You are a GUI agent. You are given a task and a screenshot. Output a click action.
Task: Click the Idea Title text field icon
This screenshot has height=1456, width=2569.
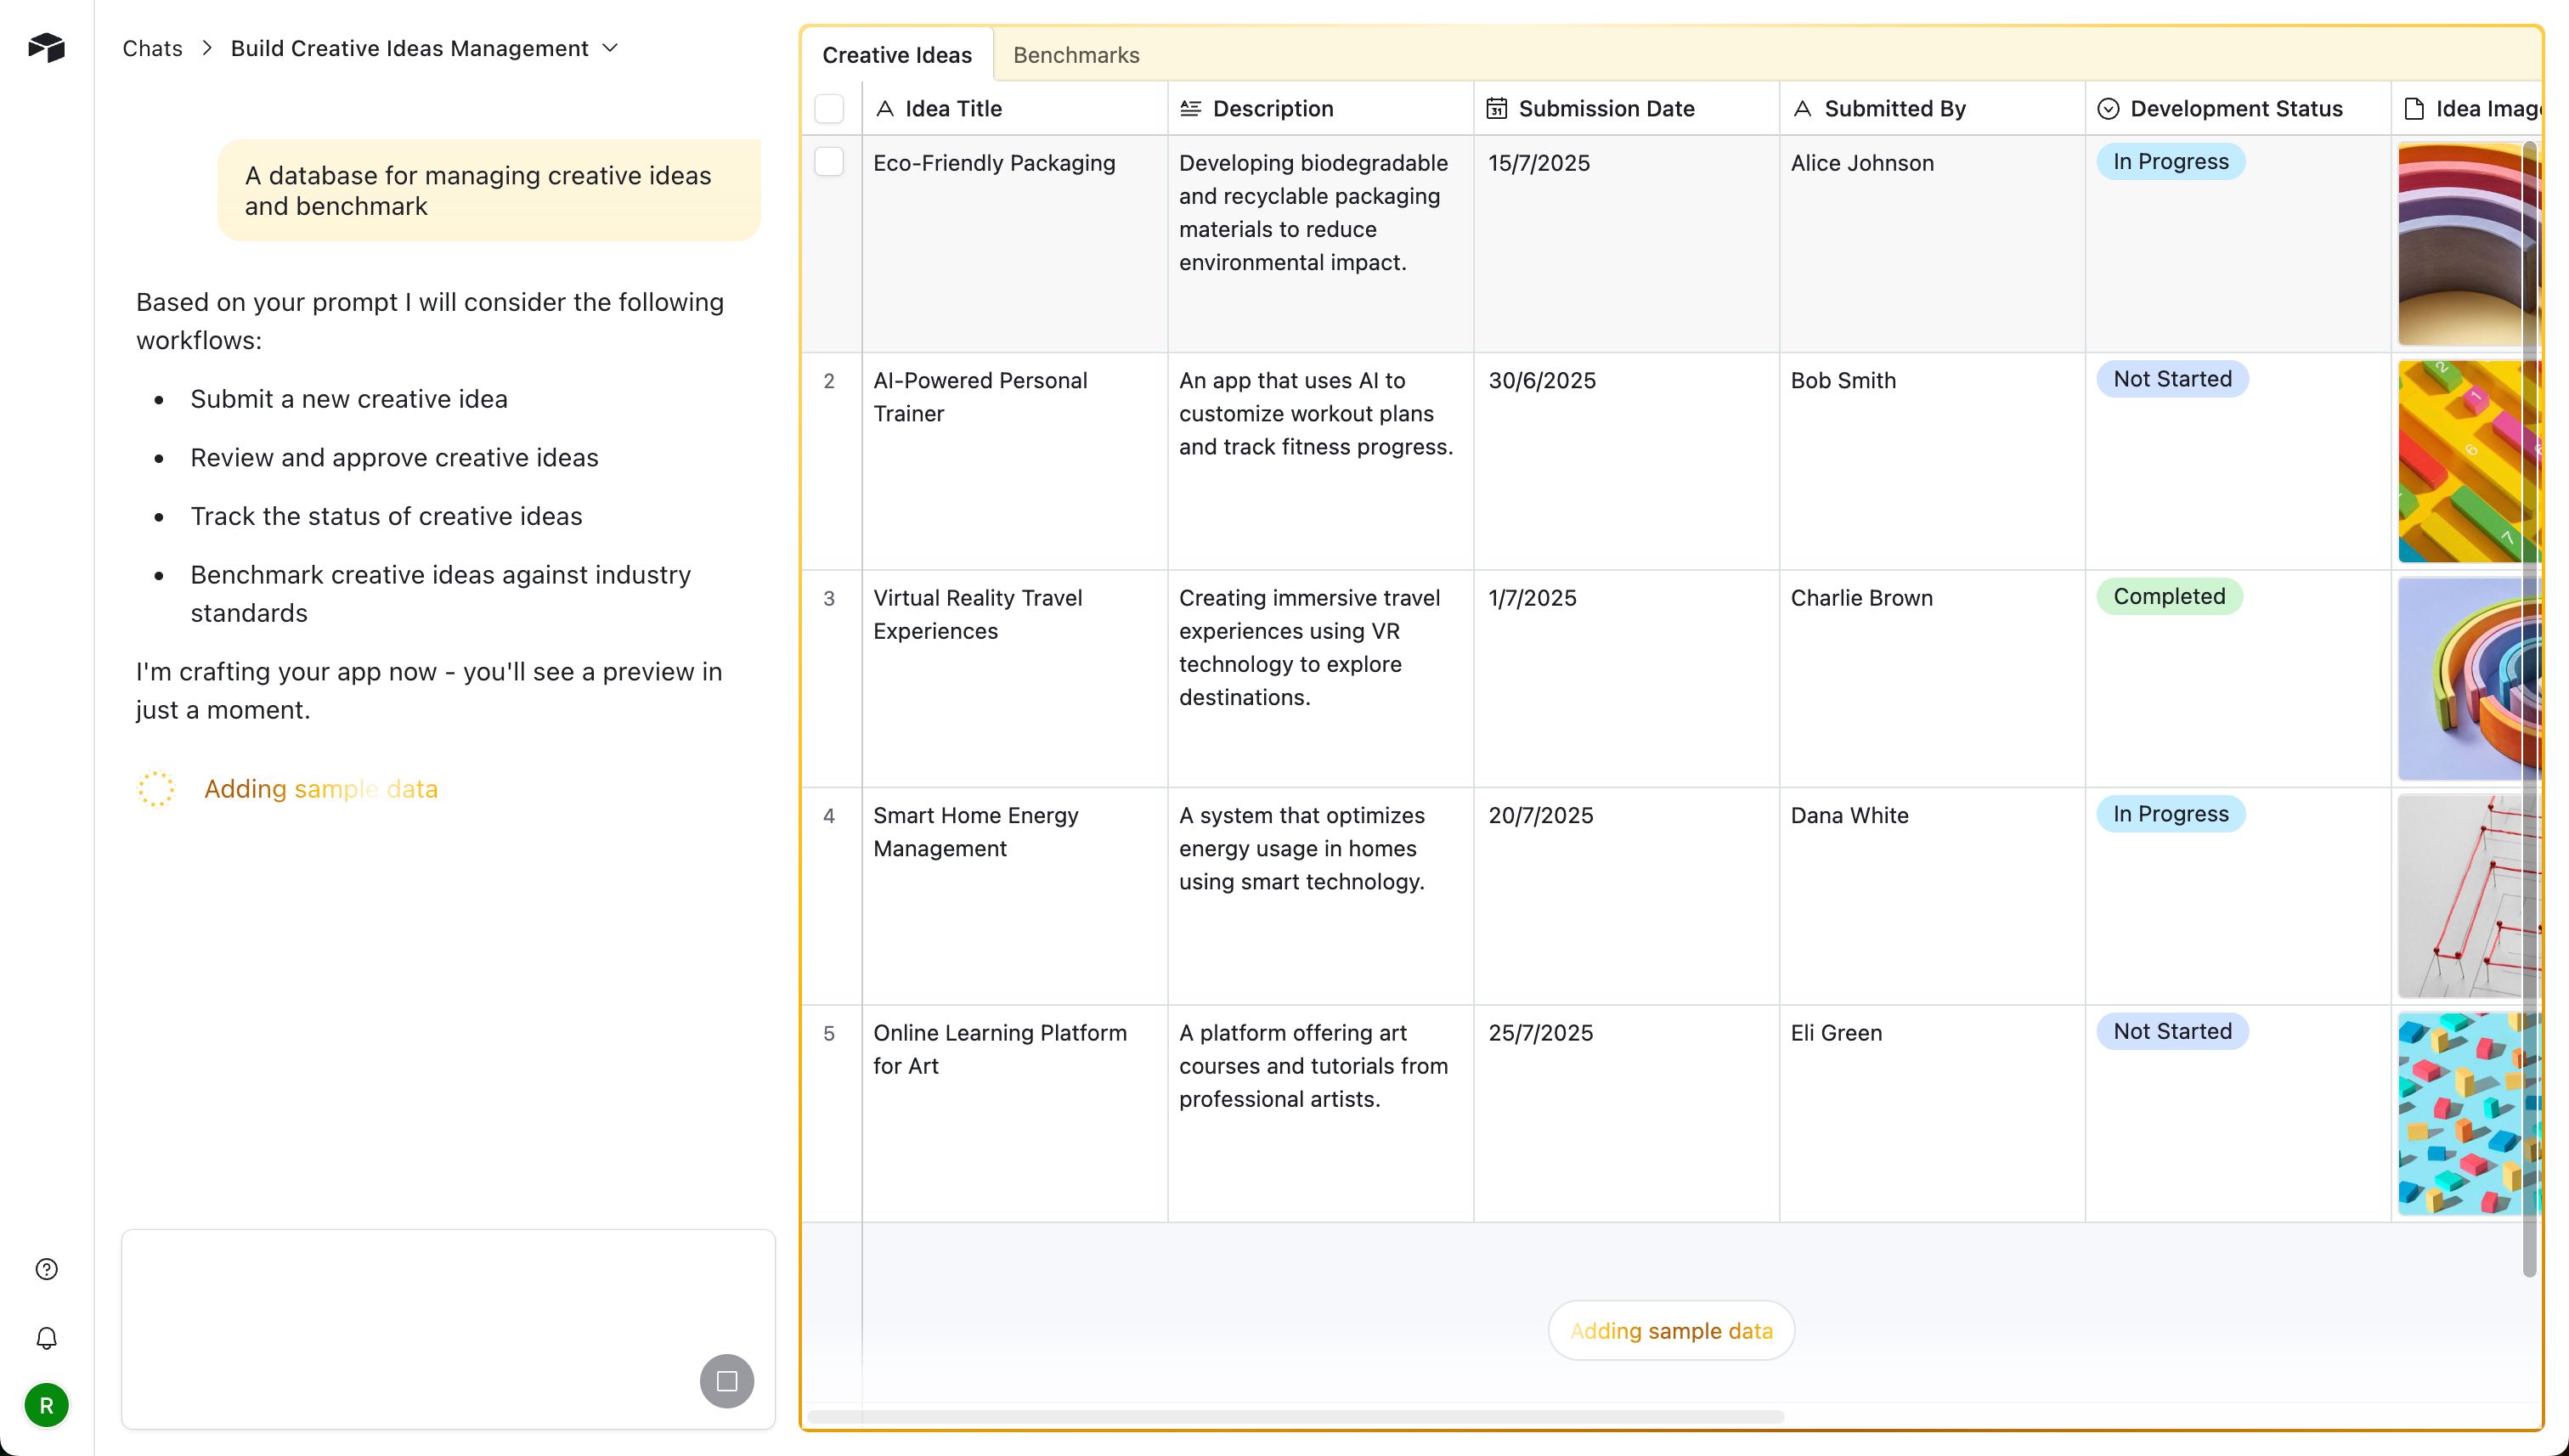pos(885,109)
